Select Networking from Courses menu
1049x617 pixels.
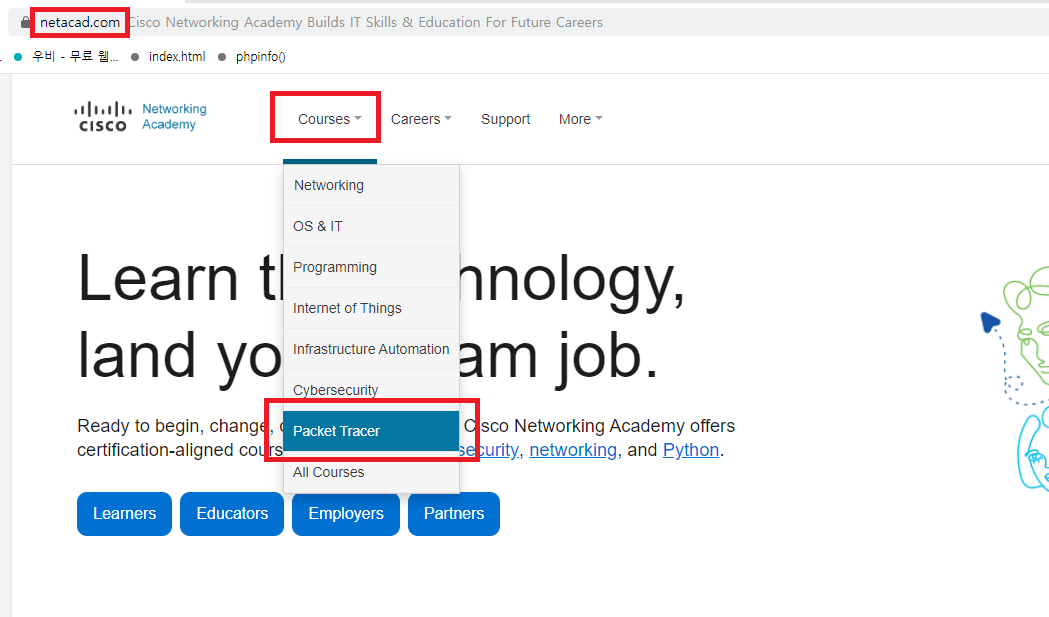(x=371, y=185)
